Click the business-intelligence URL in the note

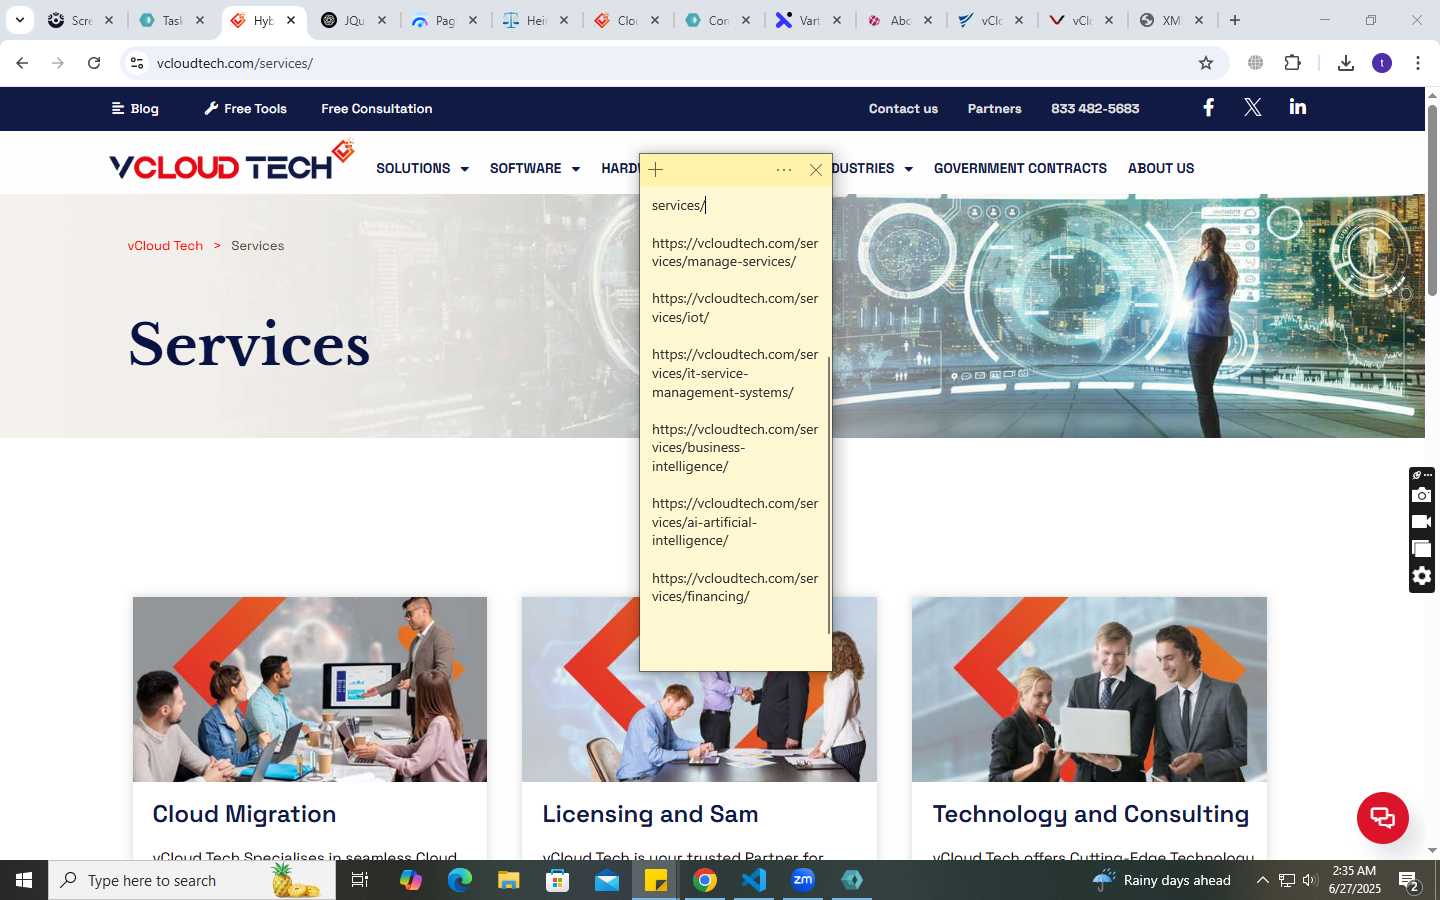pyautogui.click(x=735, y=448)
